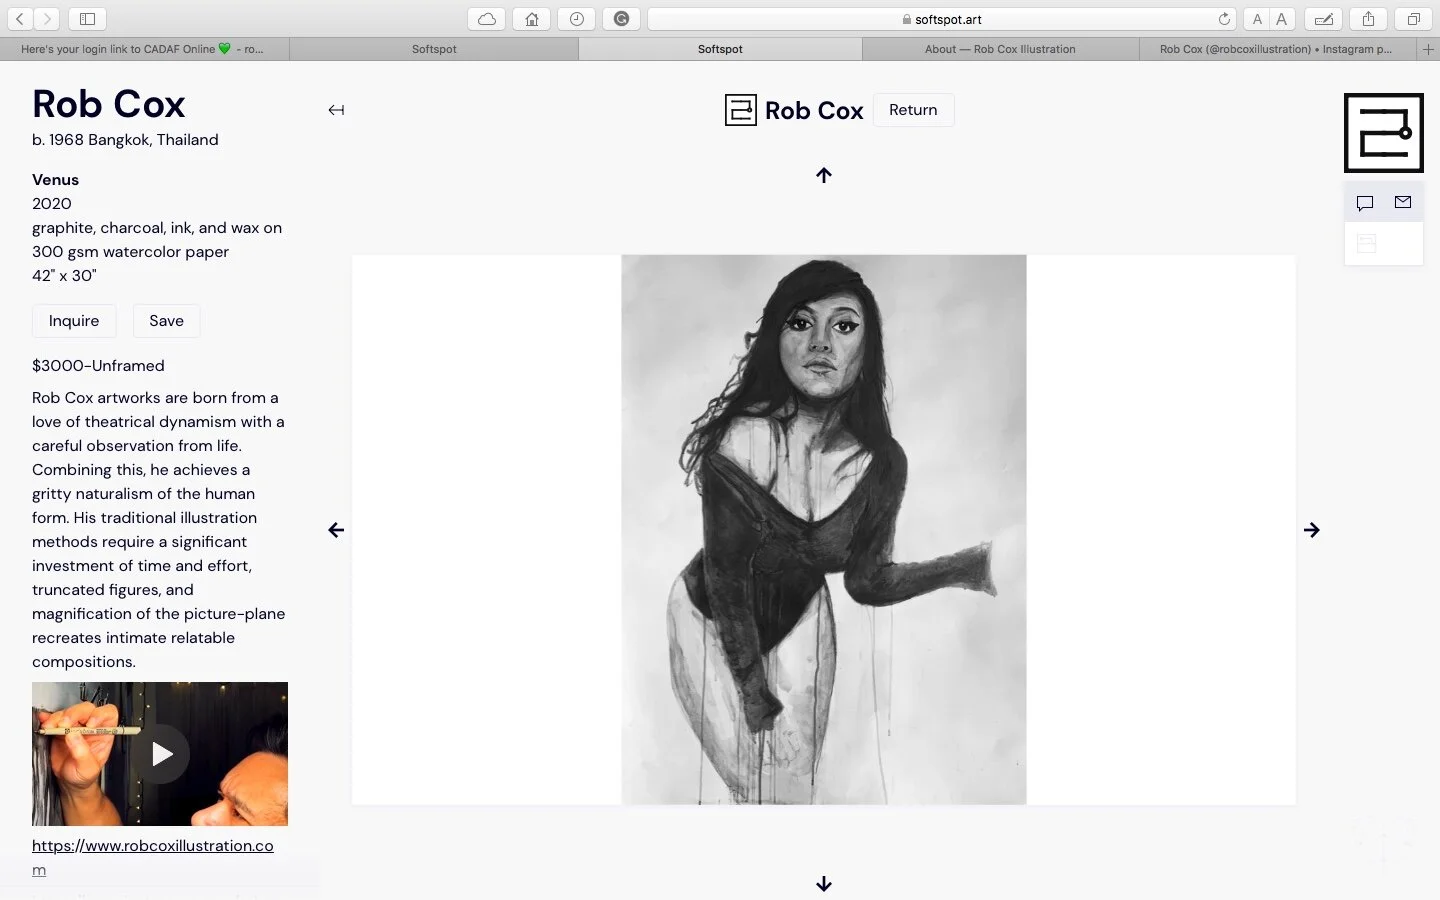
Task: Click the "$3000-Unframed" price text
Action: [x=98, y=366]
